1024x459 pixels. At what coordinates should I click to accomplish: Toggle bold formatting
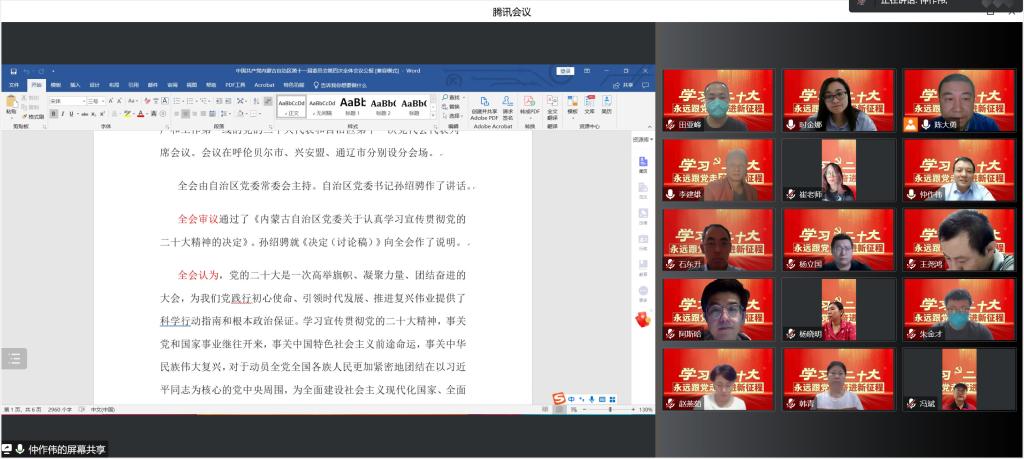52,114
